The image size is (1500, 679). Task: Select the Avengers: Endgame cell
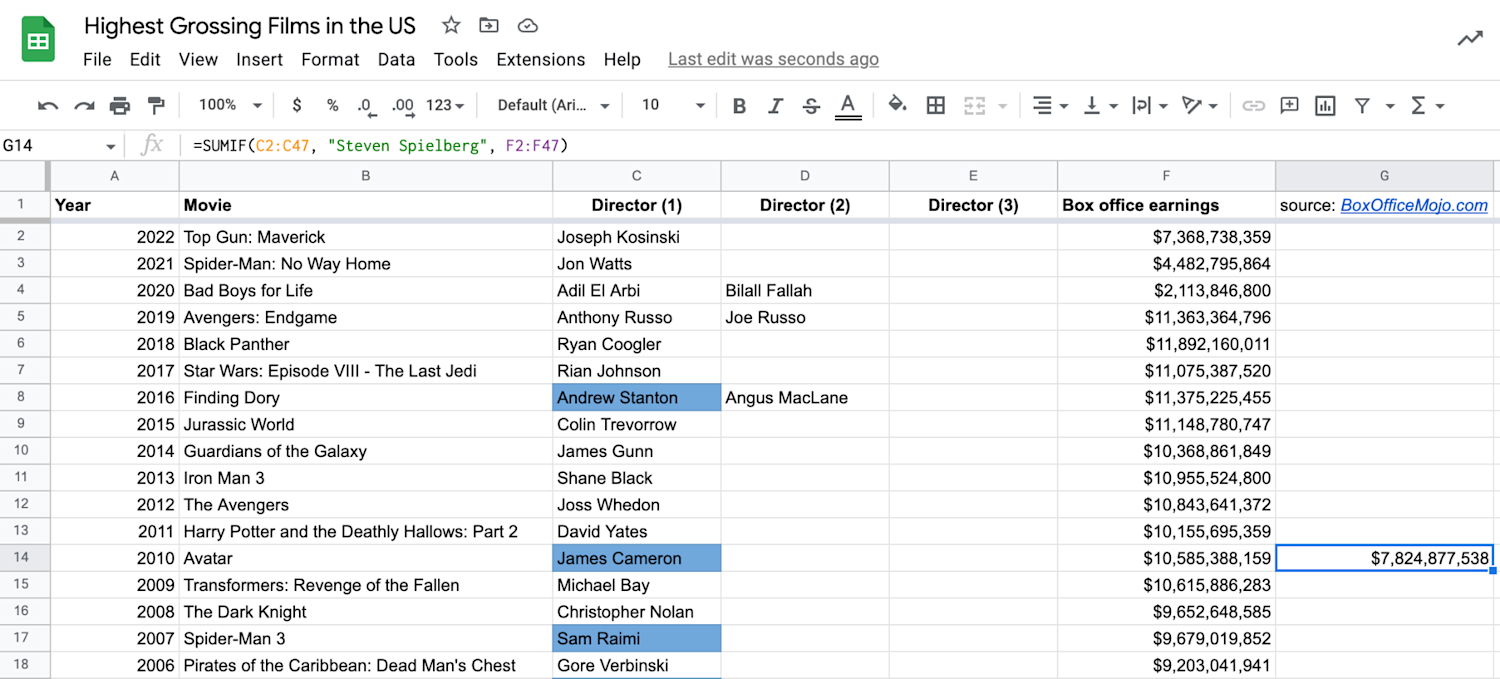tap(365, 318)
